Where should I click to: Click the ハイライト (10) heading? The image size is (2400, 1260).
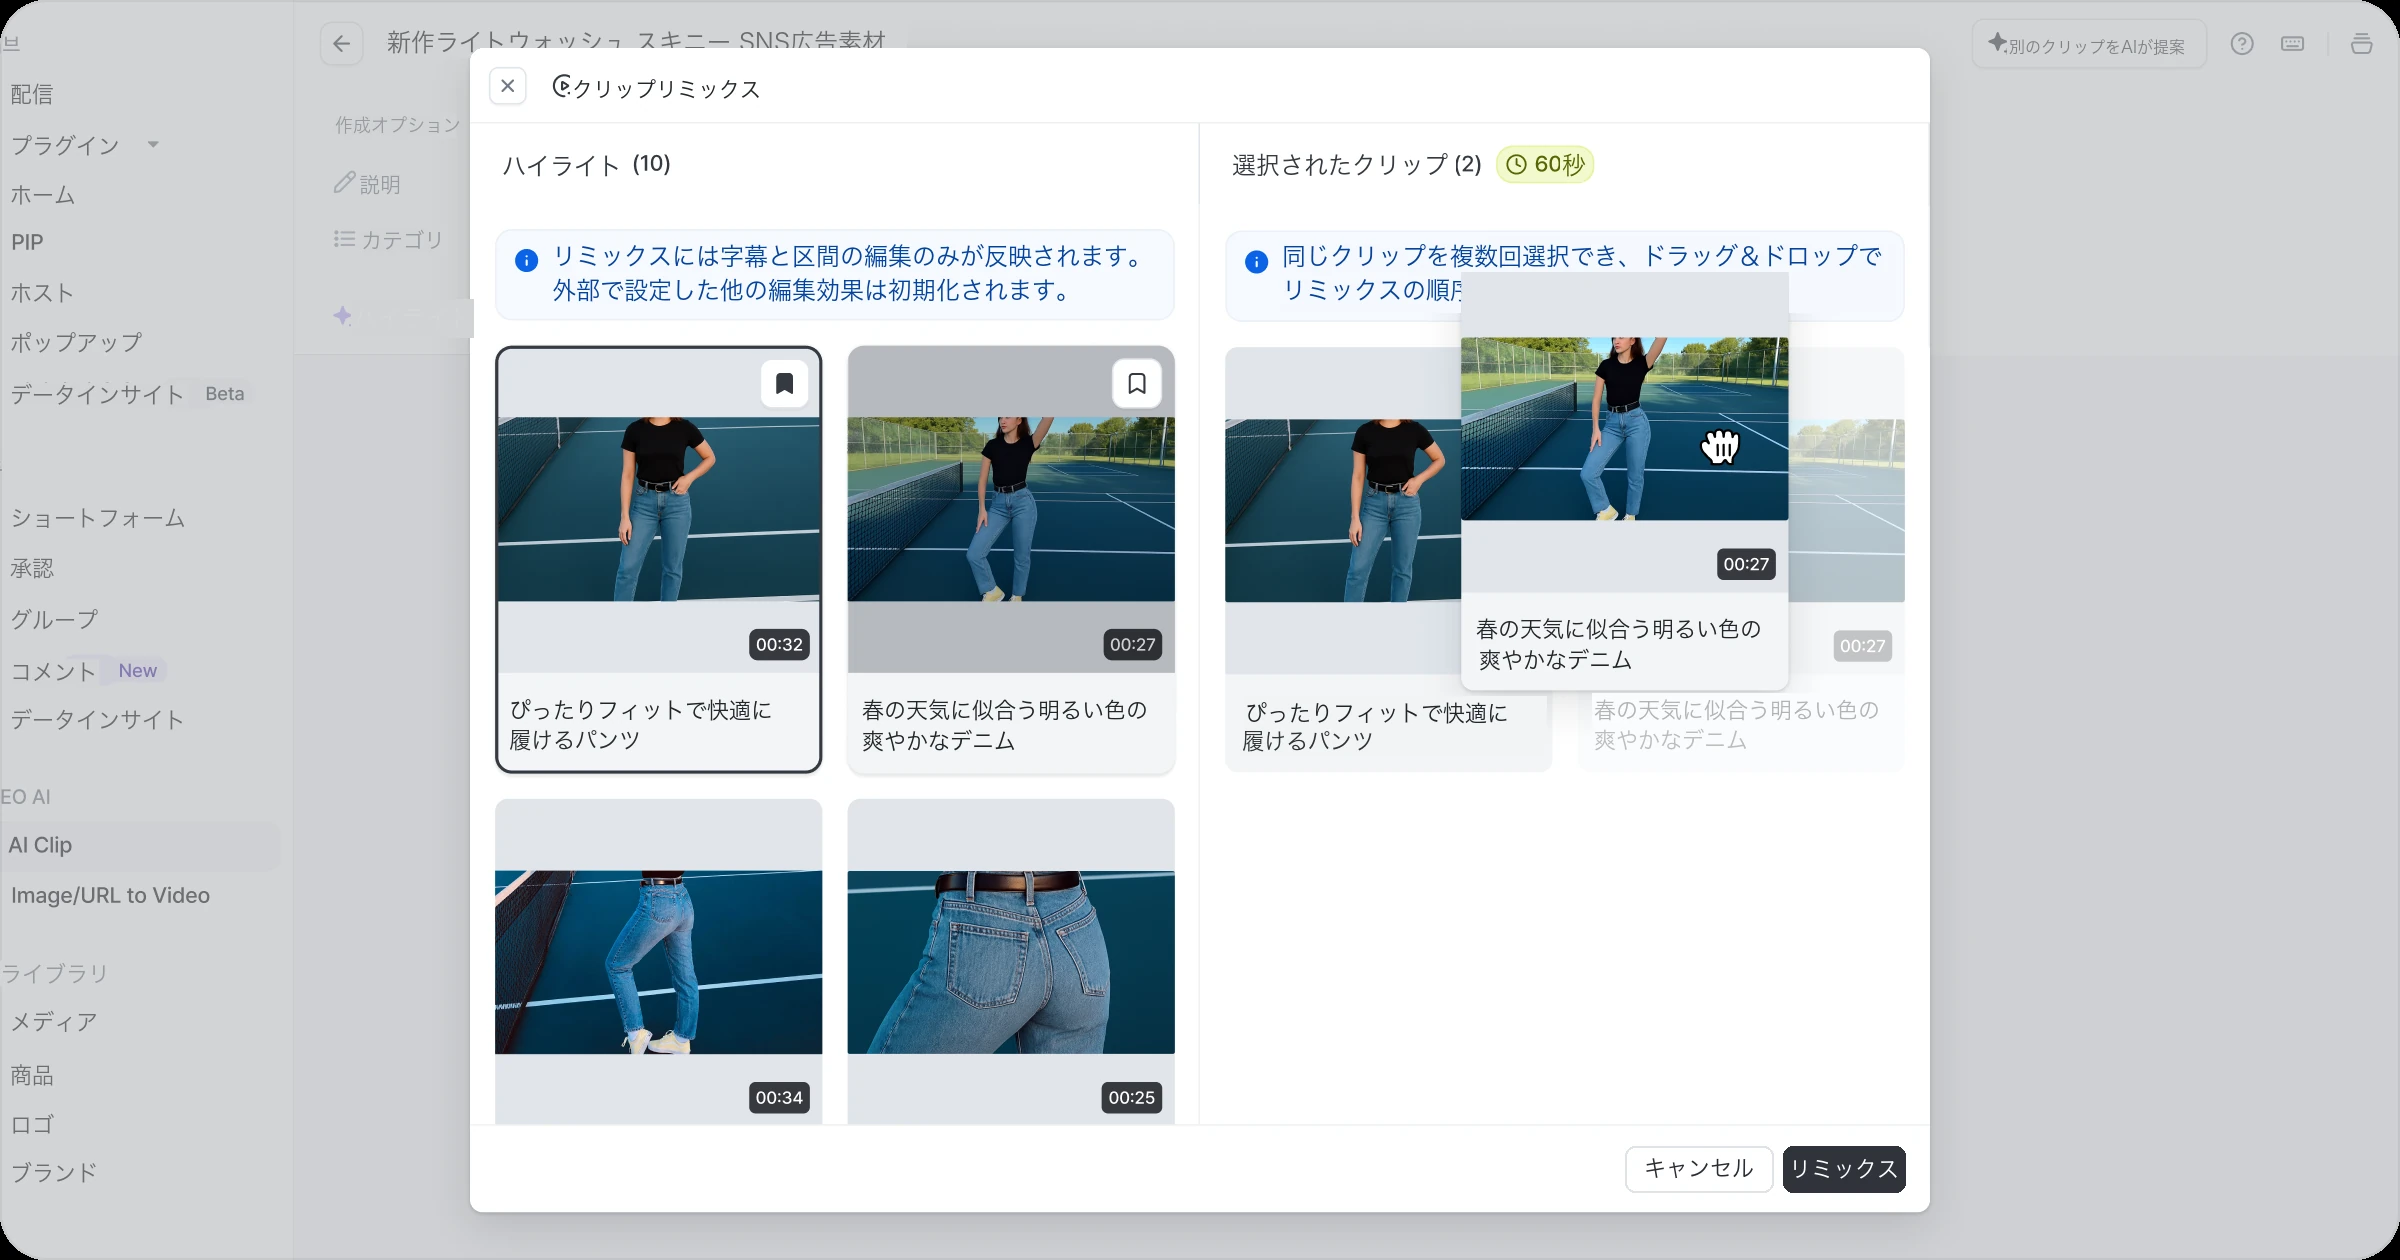(x=586, y=165)
